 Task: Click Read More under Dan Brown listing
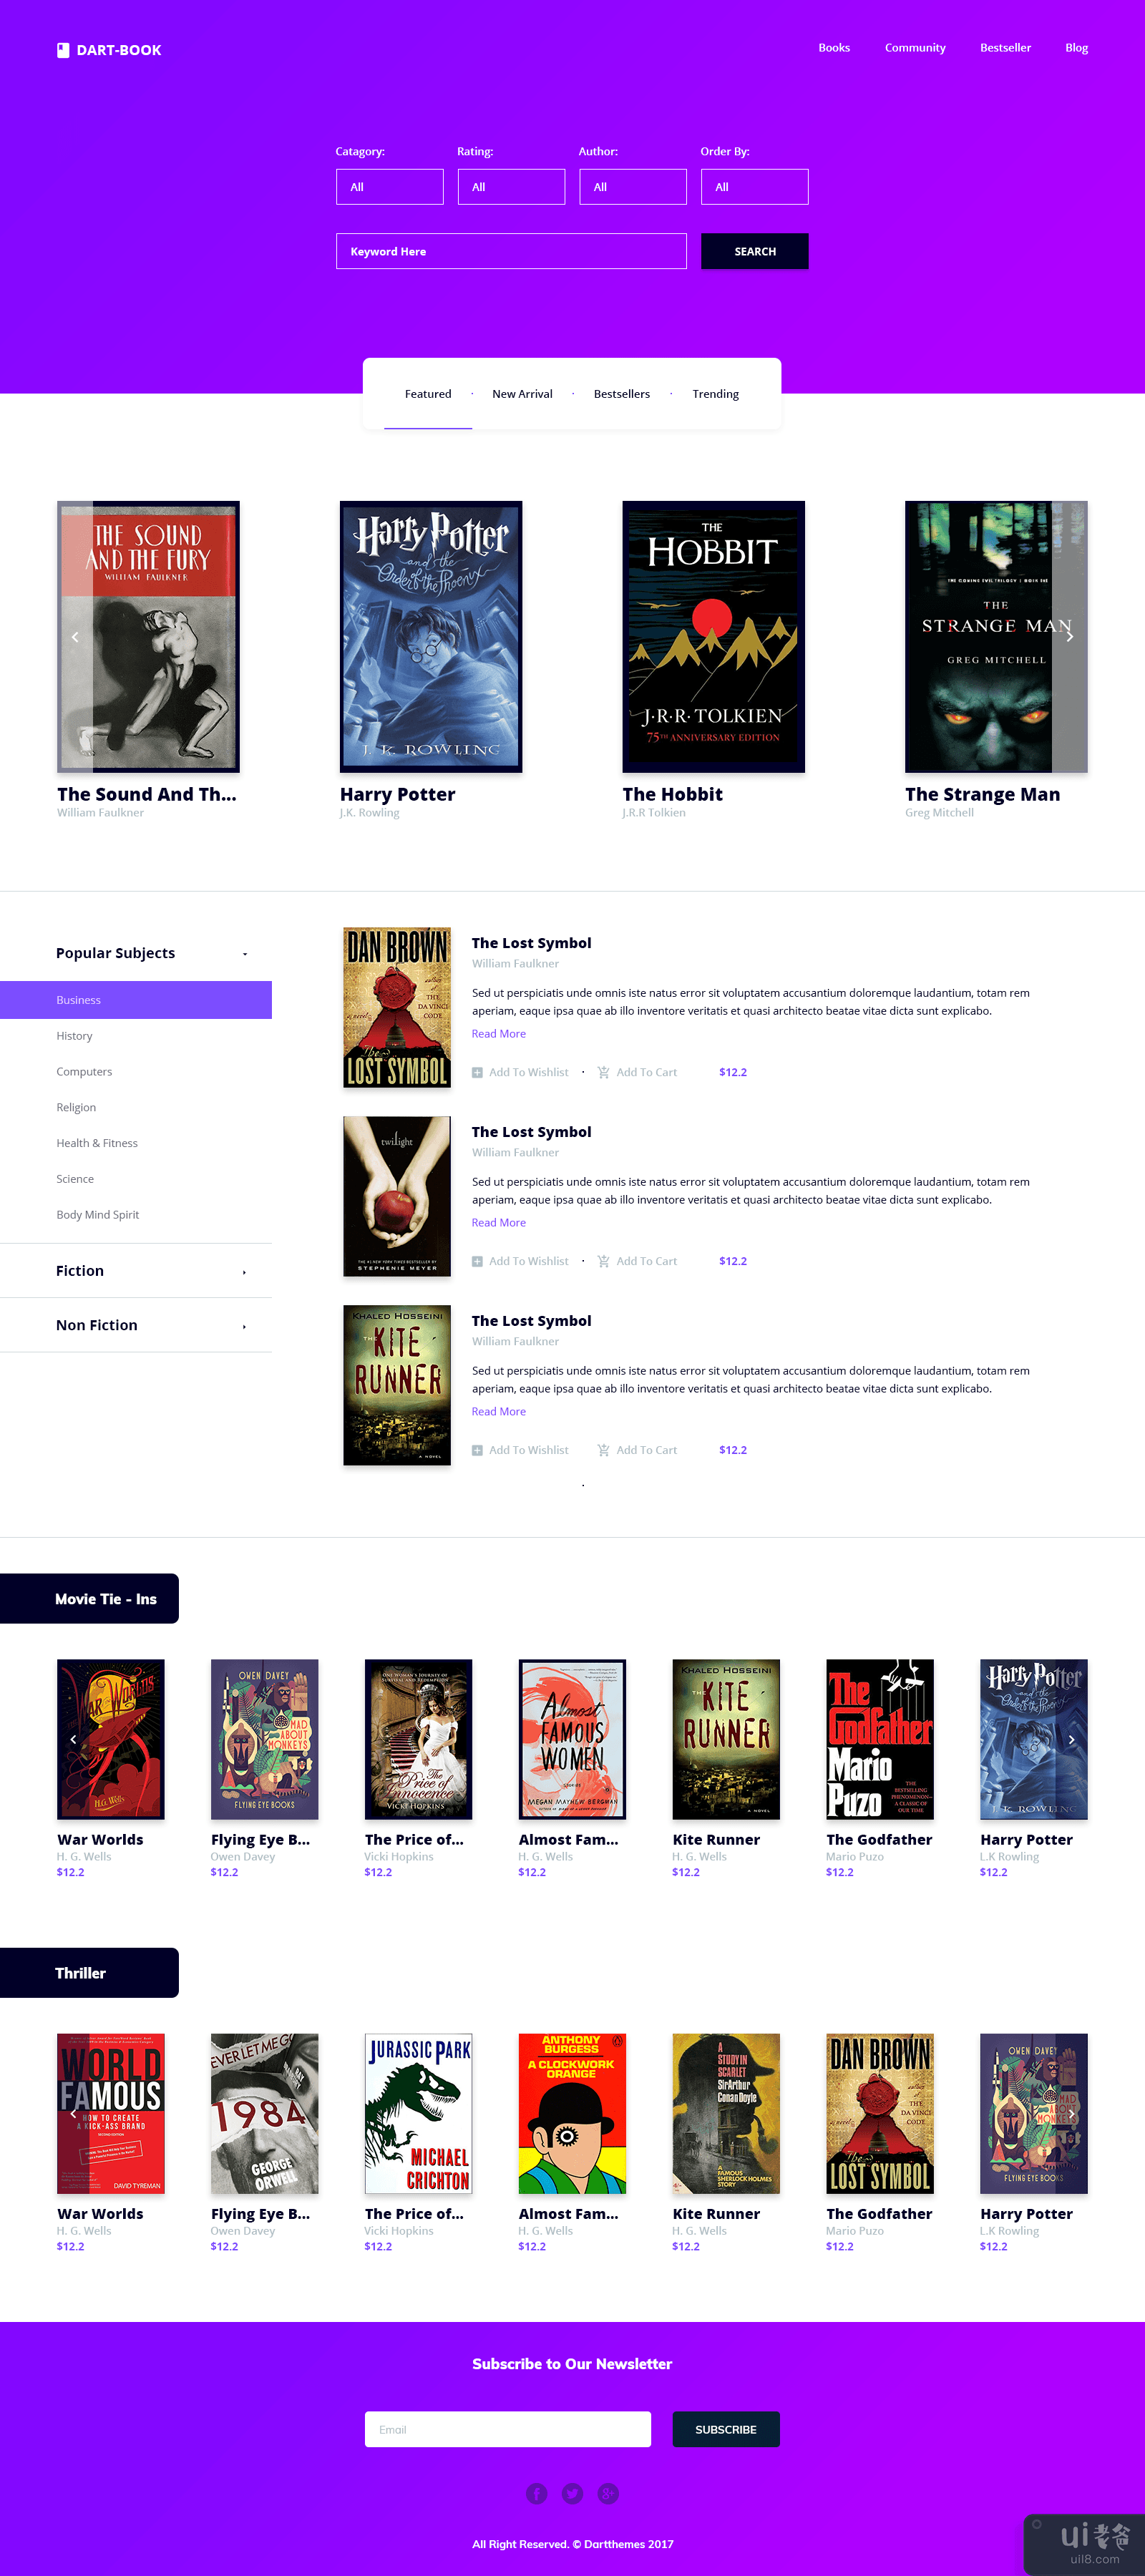click(499, 1034)
